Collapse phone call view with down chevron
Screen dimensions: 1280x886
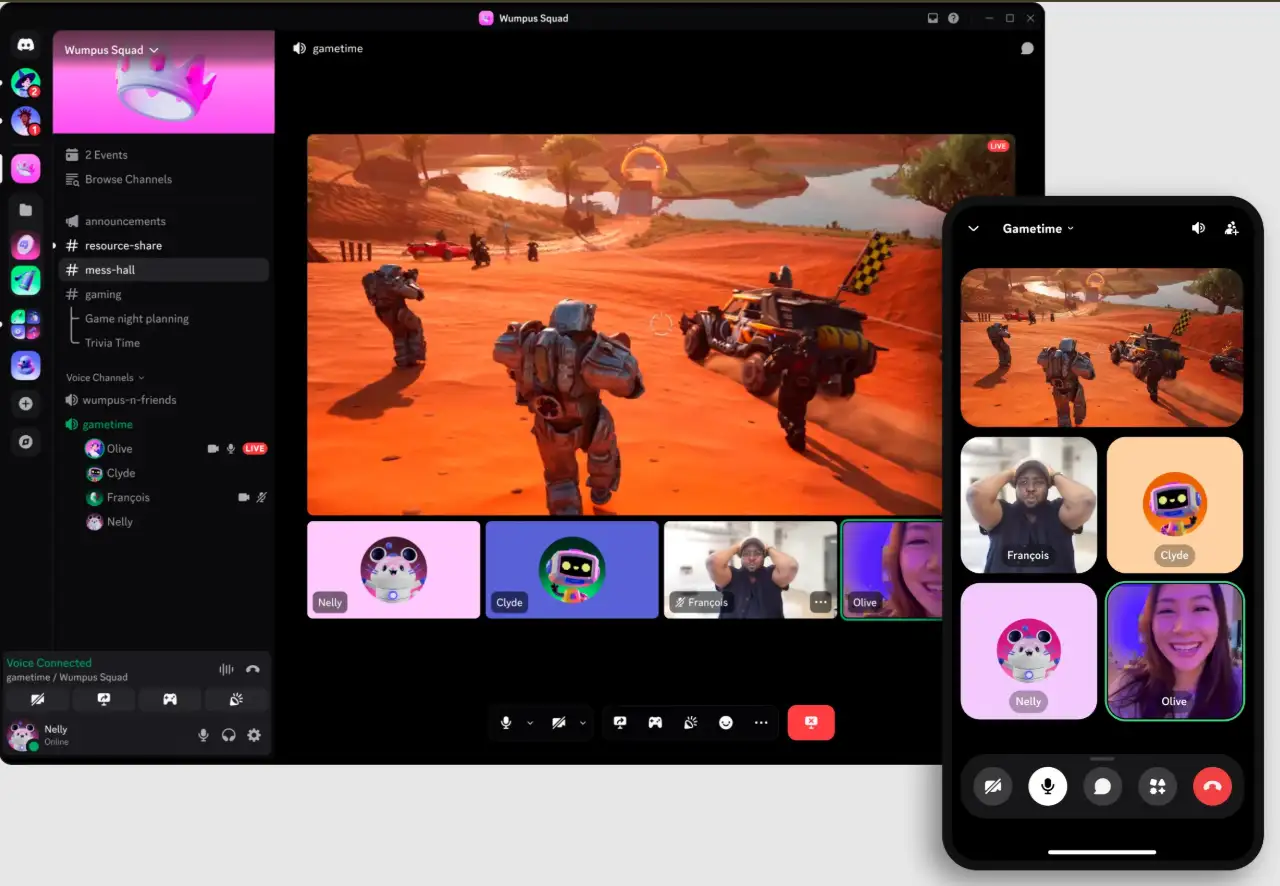tap(974, 228)
